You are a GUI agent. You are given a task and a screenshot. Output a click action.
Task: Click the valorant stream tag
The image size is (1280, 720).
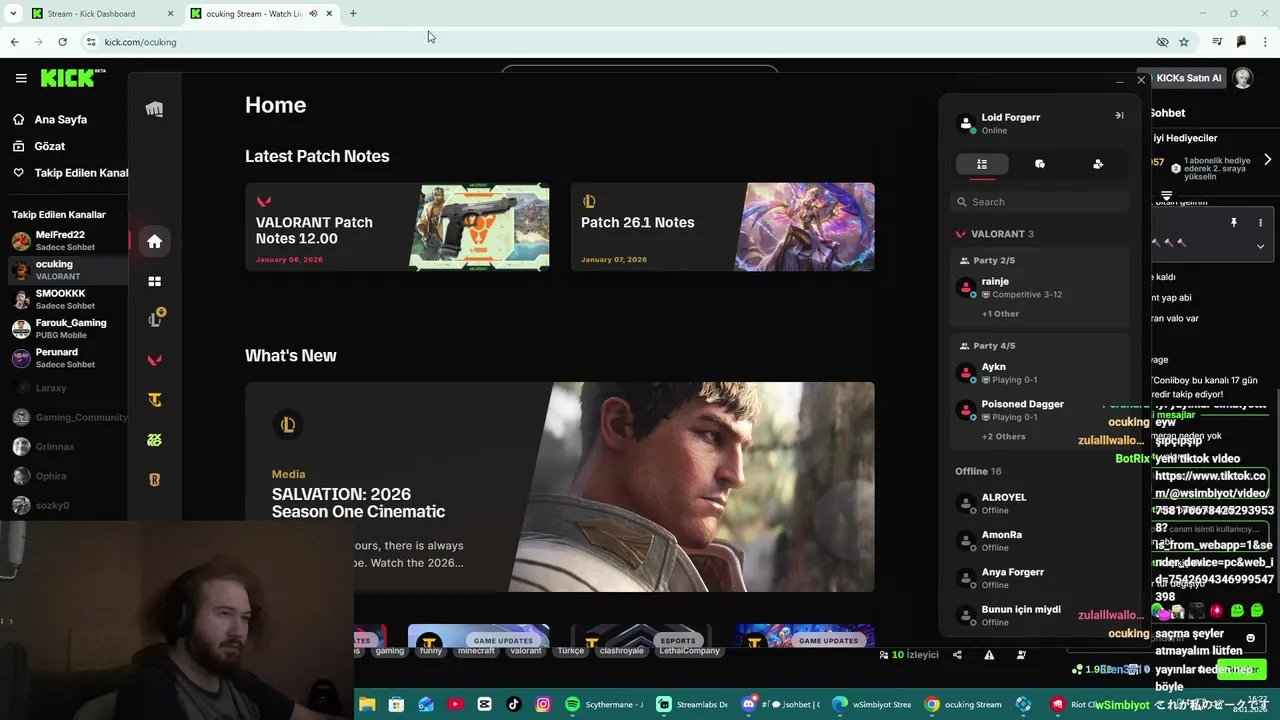[x=526, y=651]
